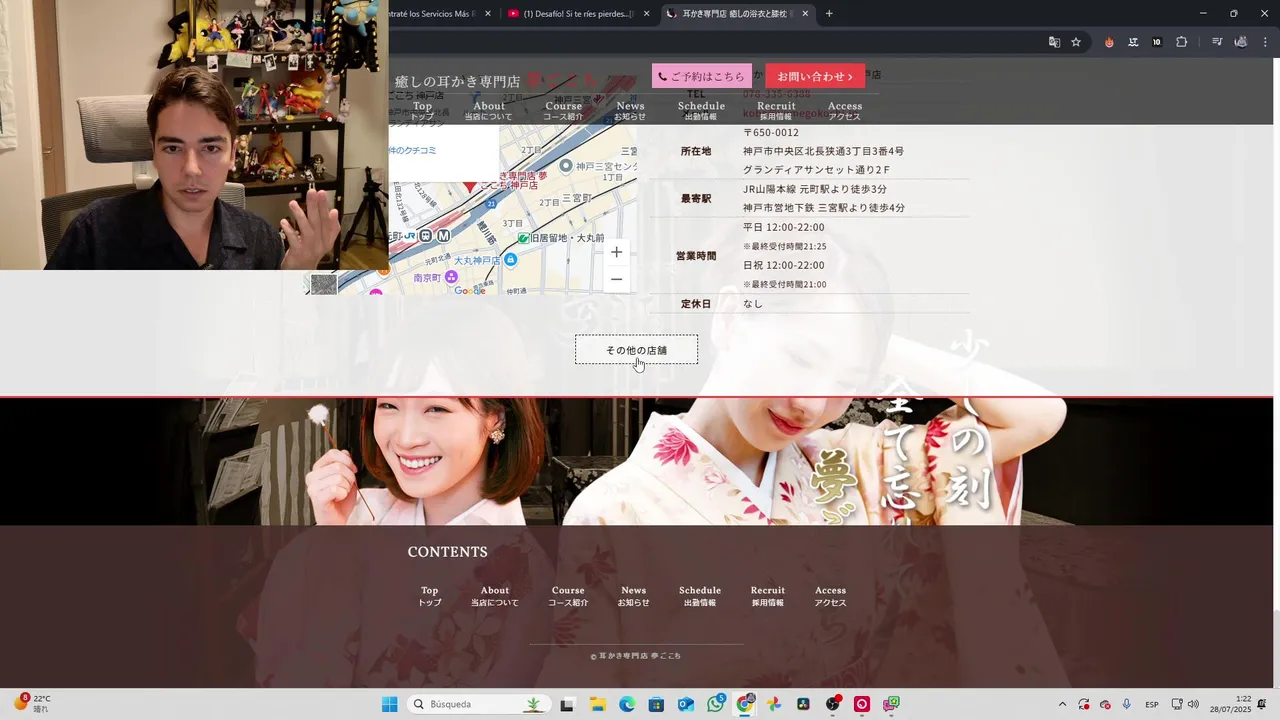The height and width of the screenshot is (720, 1280).
Task: Open Outlook from the taskbar
Action: click(686, 704)
